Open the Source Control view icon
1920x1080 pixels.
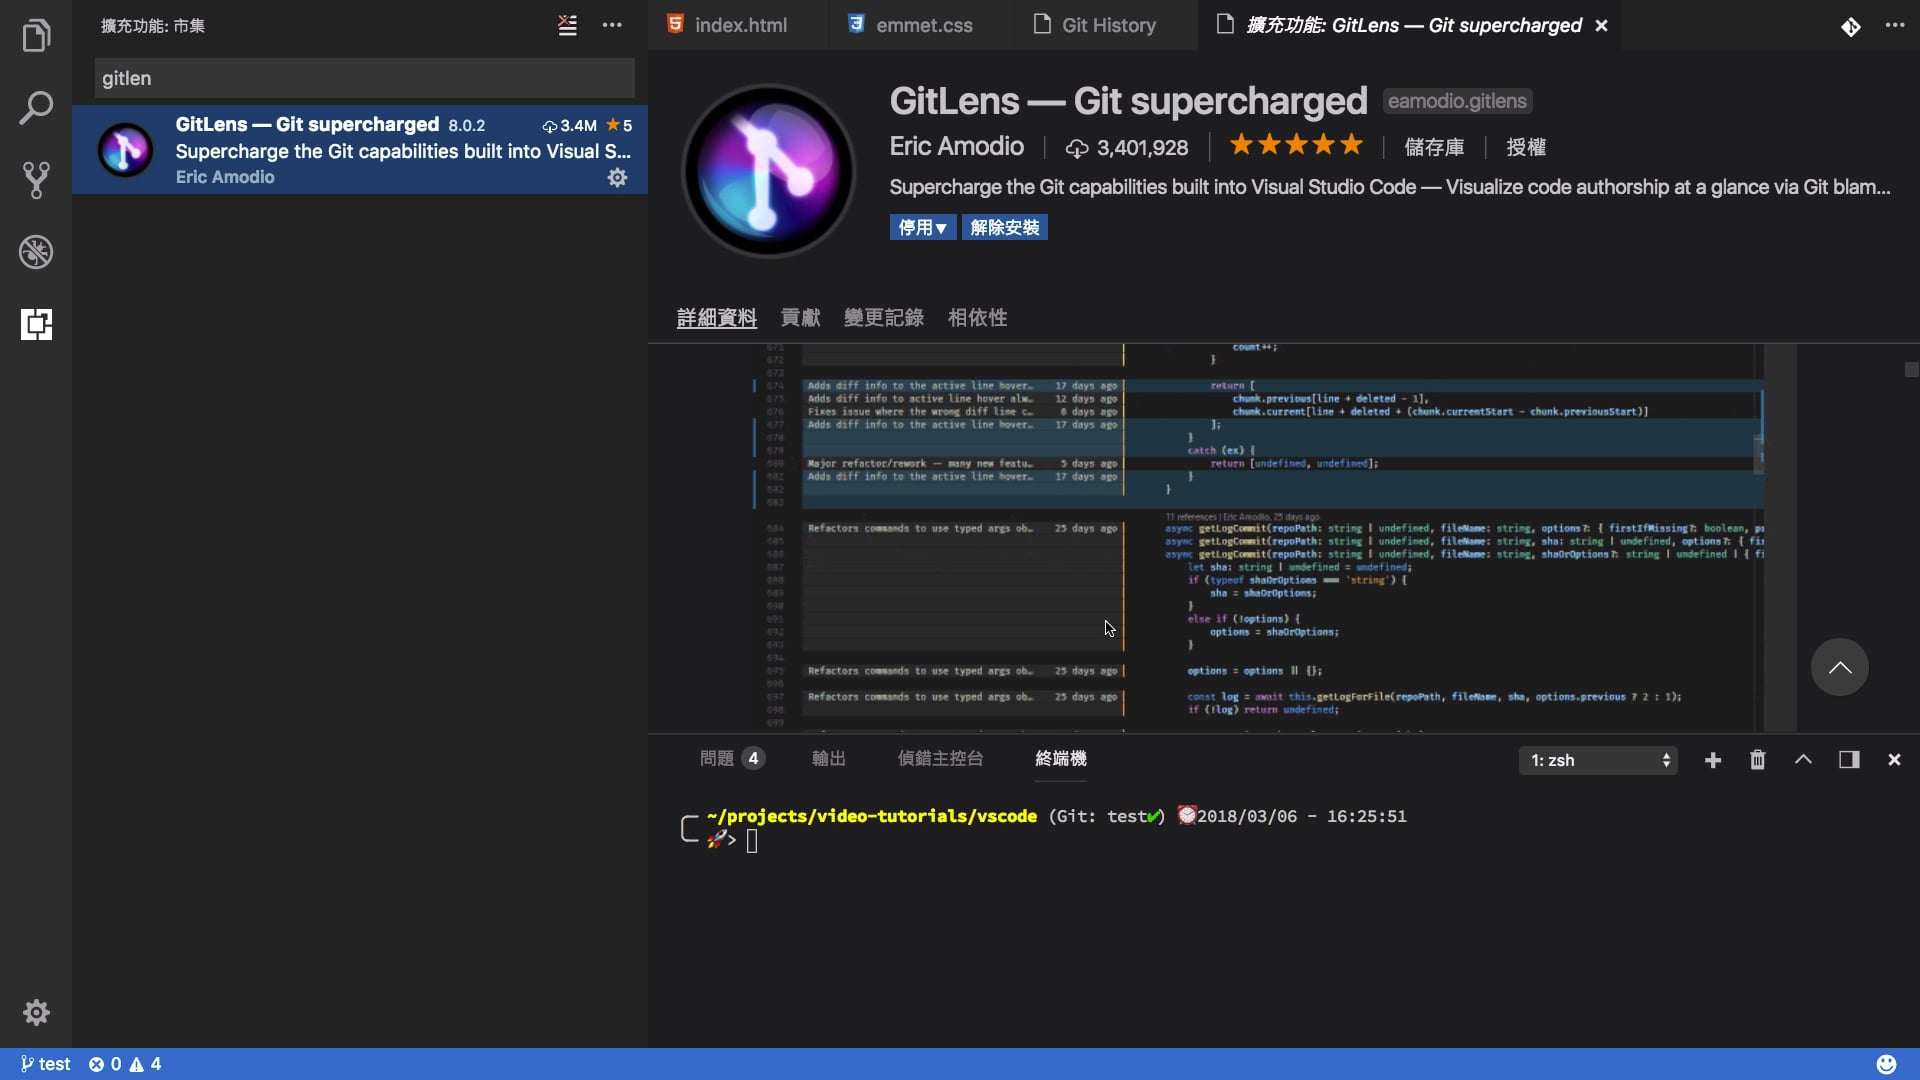coord(36,180)
